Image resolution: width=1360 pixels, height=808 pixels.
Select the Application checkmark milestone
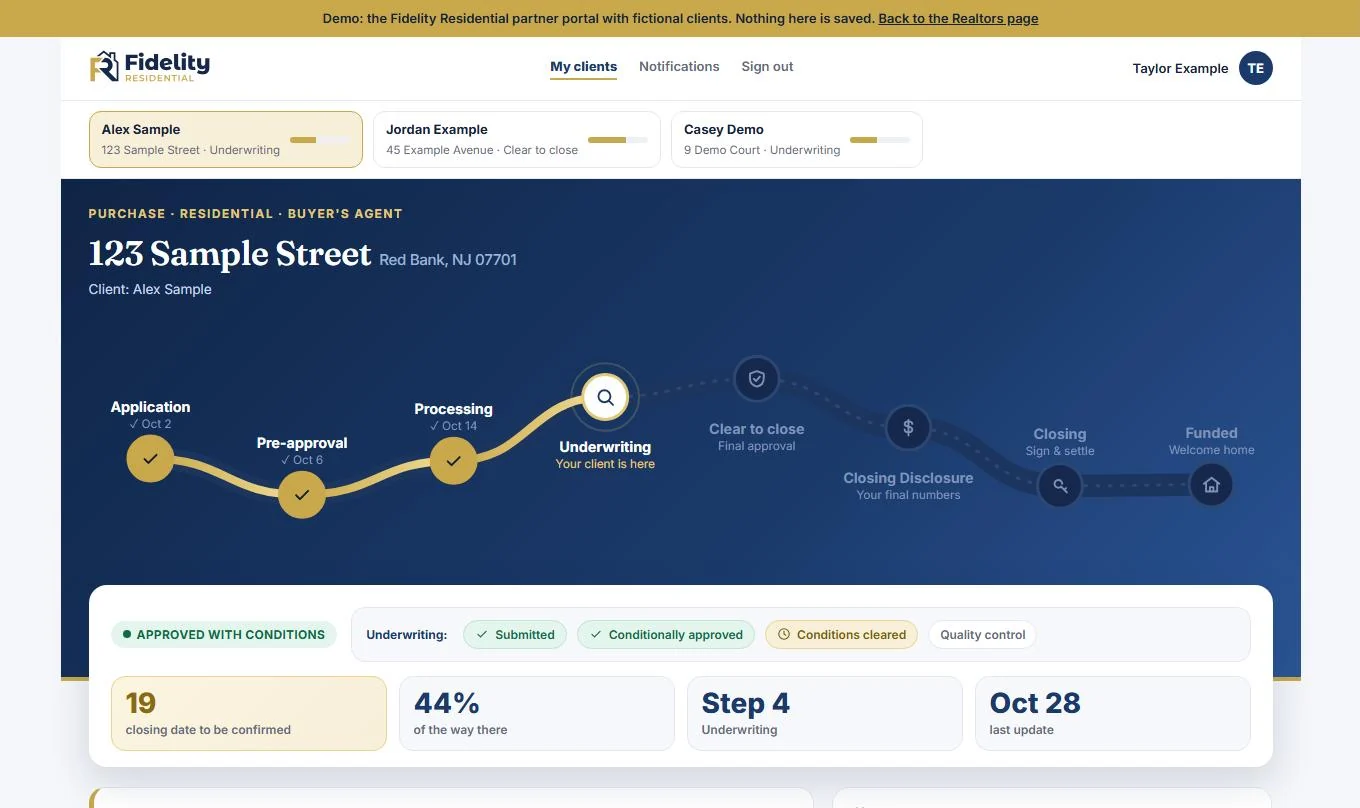coord(150,459)
